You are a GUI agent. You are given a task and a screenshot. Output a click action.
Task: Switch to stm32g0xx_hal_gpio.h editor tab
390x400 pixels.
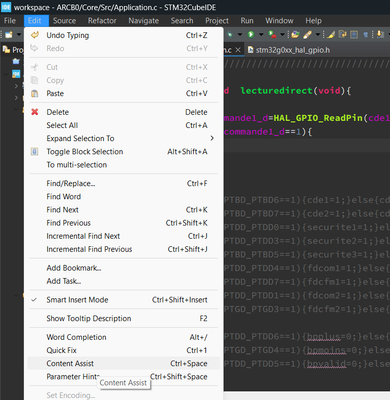289,50
